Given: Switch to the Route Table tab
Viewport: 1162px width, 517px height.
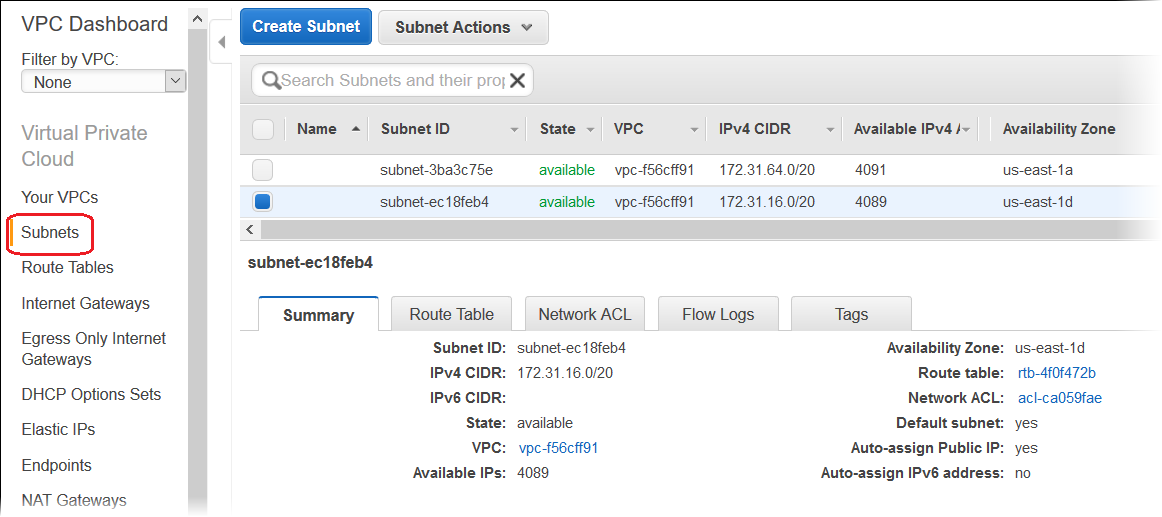Looking at the screenshot, I should pyautogui.click(x=451, y=314).
